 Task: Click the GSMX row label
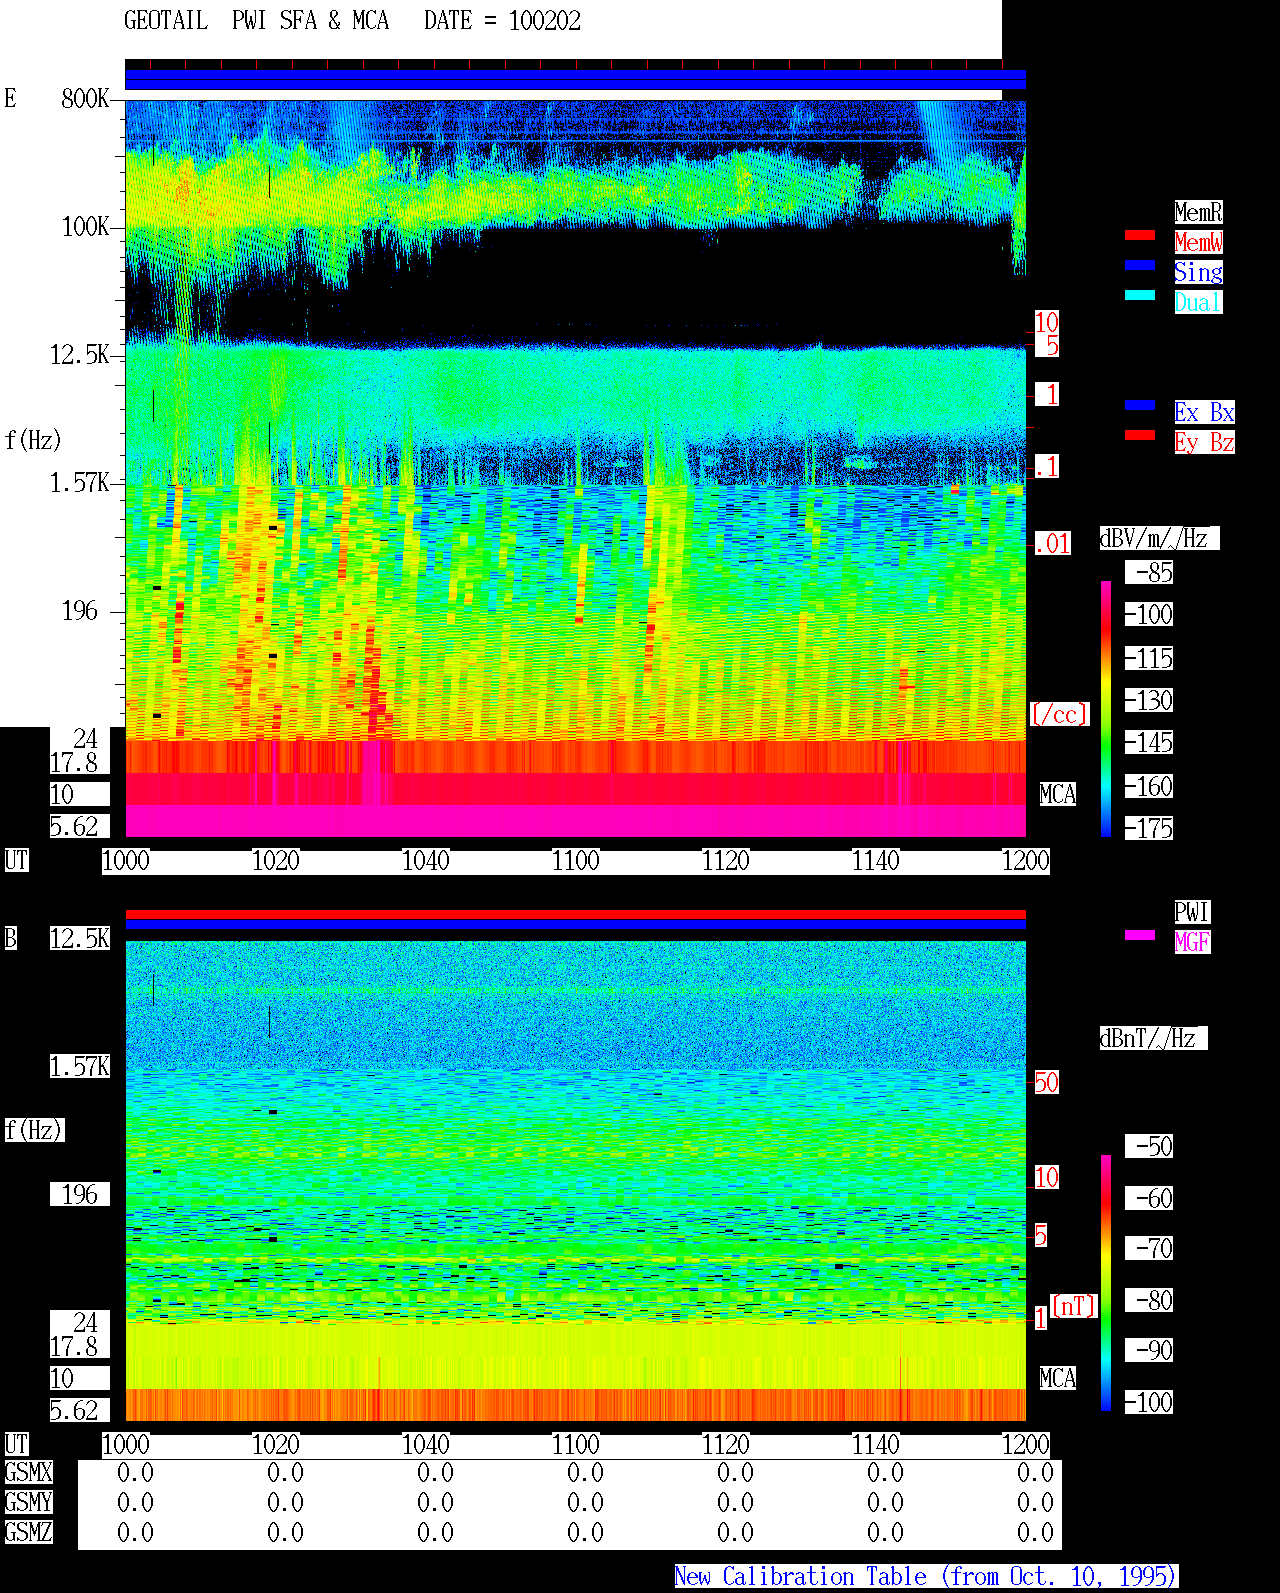coord(28,1473)
